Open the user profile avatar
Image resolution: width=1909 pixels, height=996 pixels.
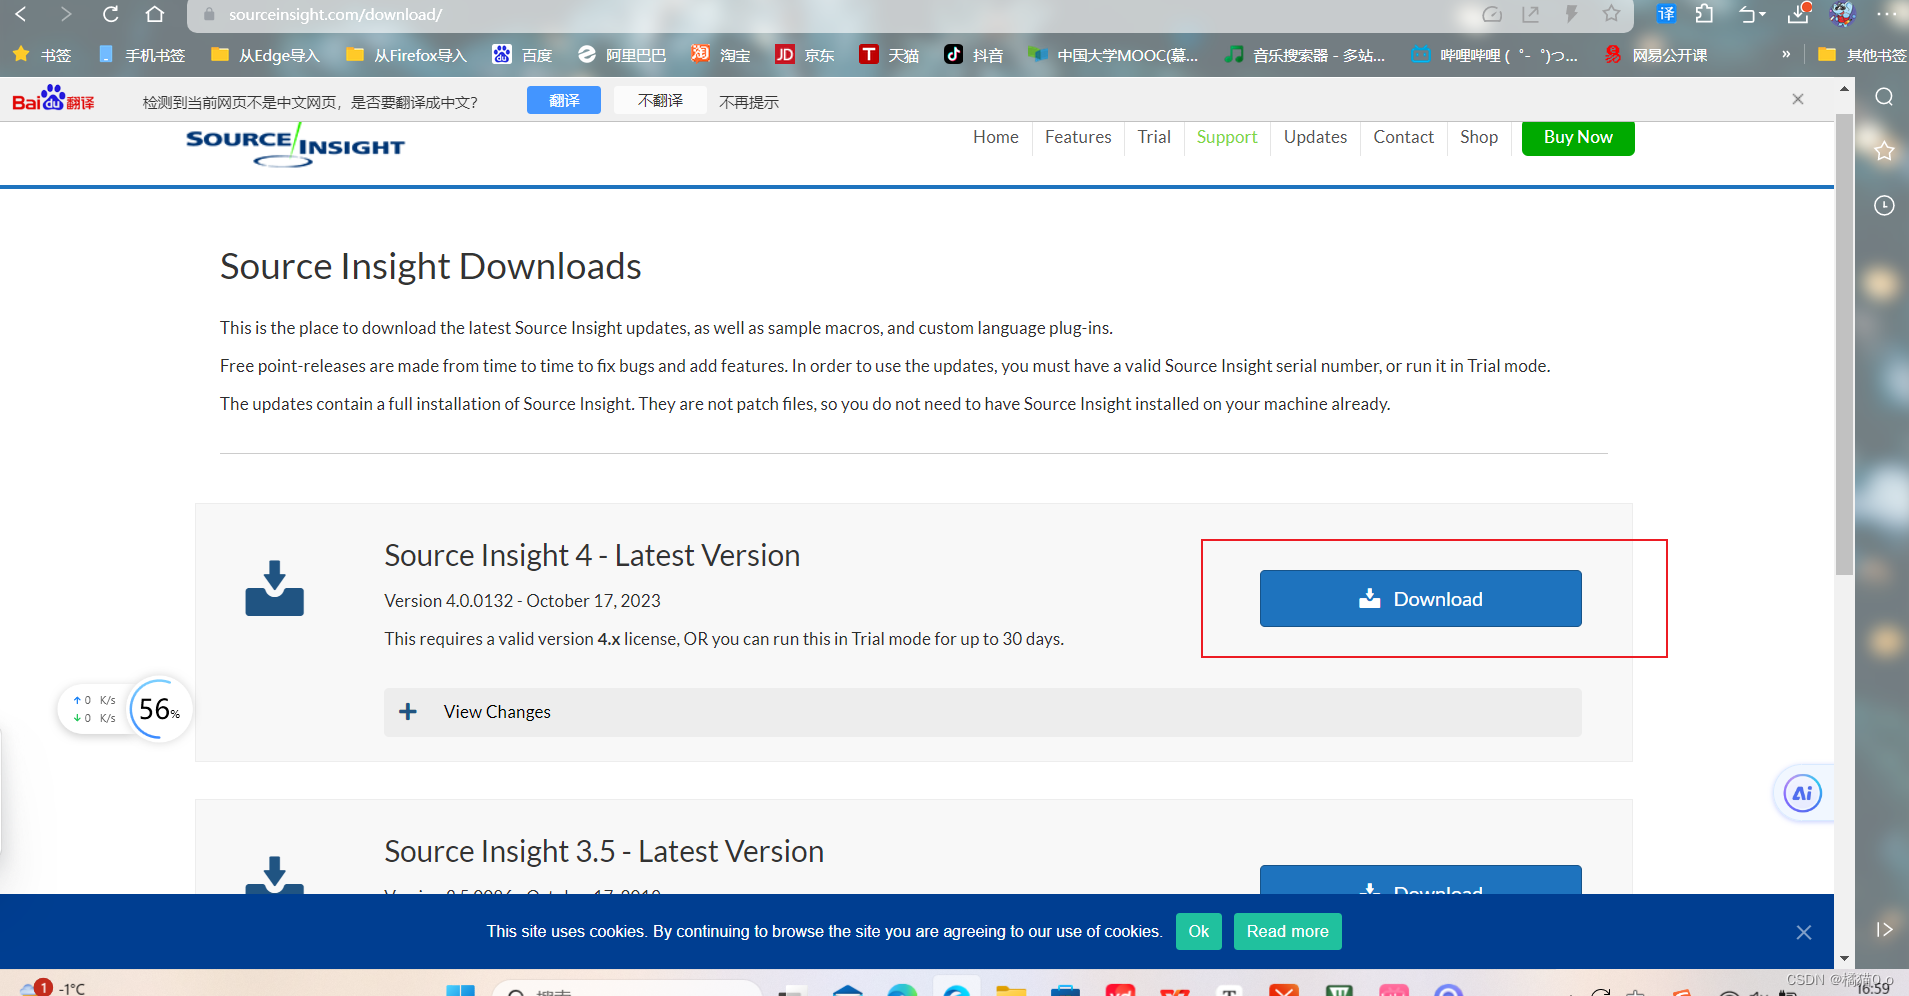click(1842, 13)
